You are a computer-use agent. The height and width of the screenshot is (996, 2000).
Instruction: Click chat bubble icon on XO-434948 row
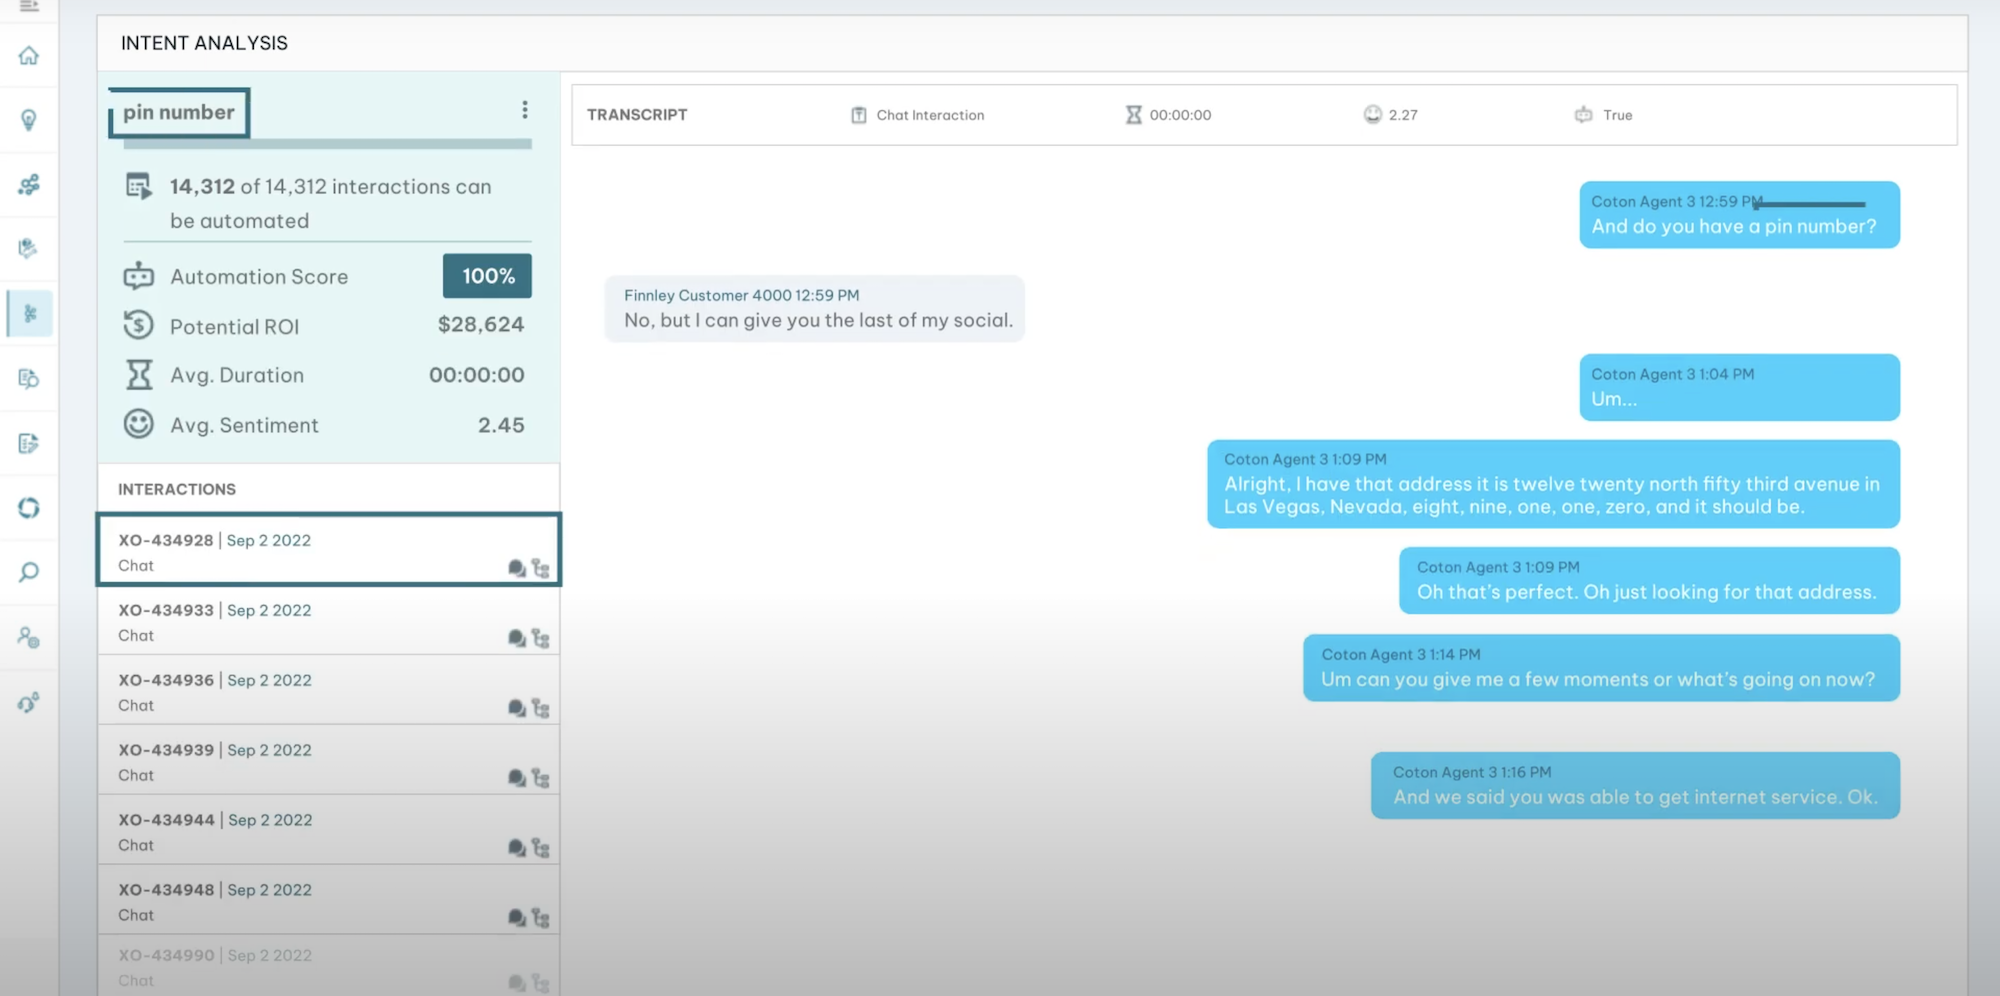[x=517, y=918]
